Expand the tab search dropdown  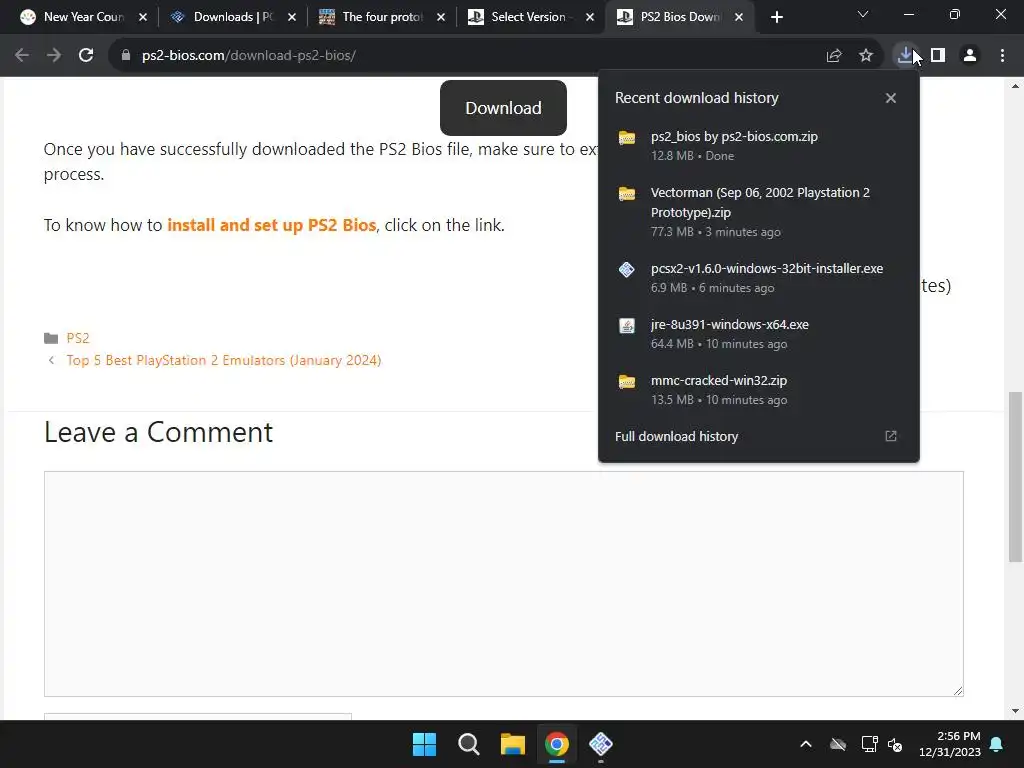pos(863,14)
